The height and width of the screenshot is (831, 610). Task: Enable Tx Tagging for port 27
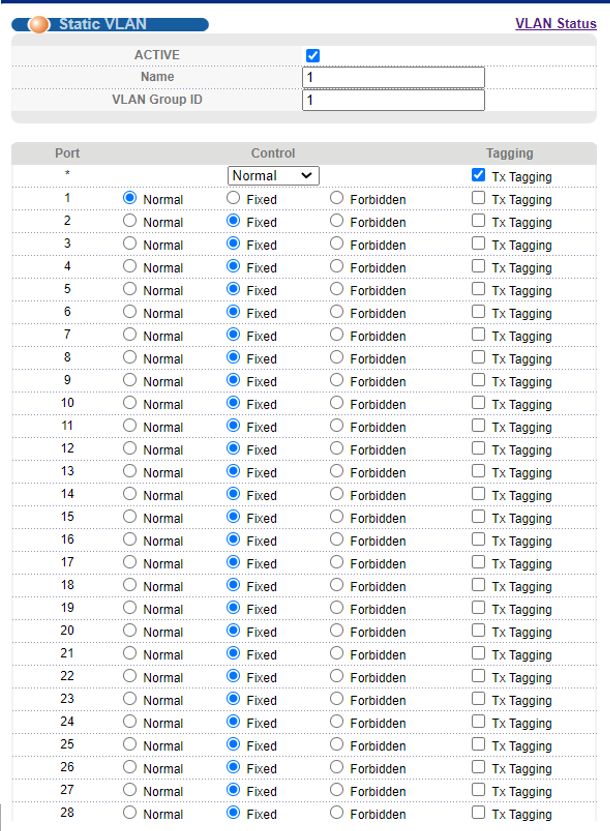478,790
